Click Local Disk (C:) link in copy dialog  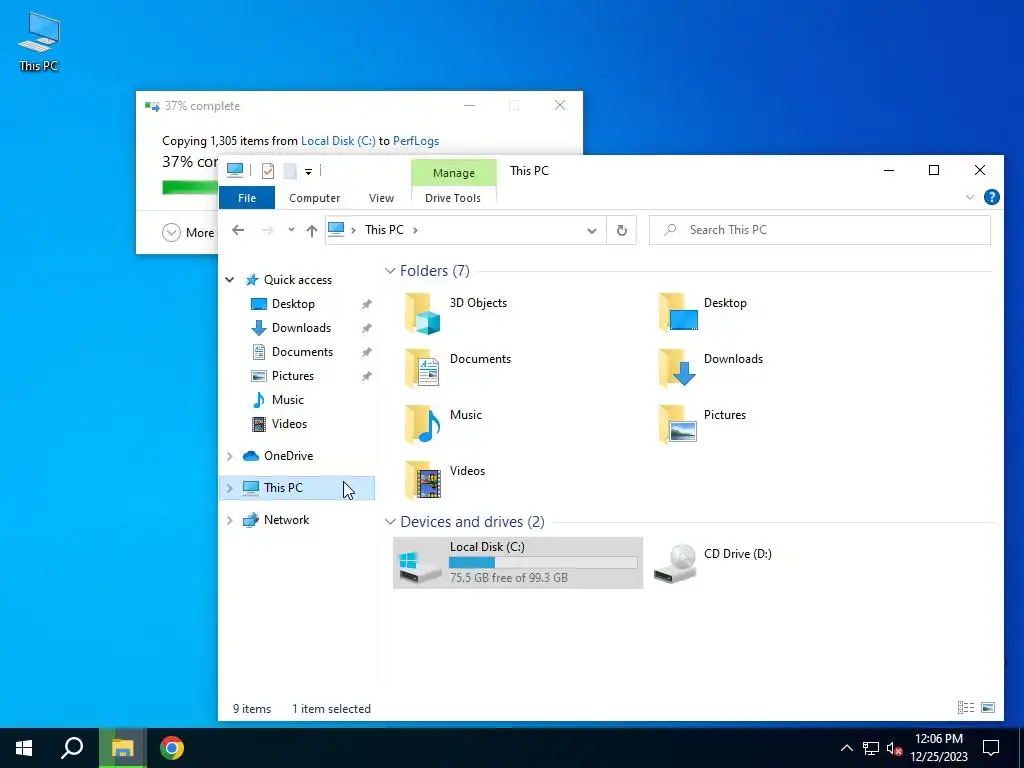coord(338,141)
